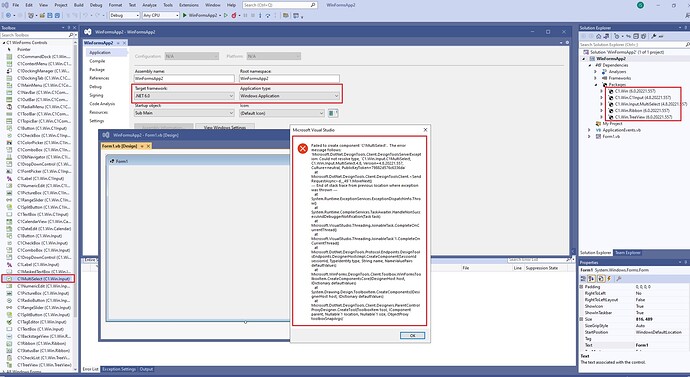Select the Form1.vb [Design] tab
This screenshot has height=377, width=690.
pyautogui.click(x=120, y=146)
